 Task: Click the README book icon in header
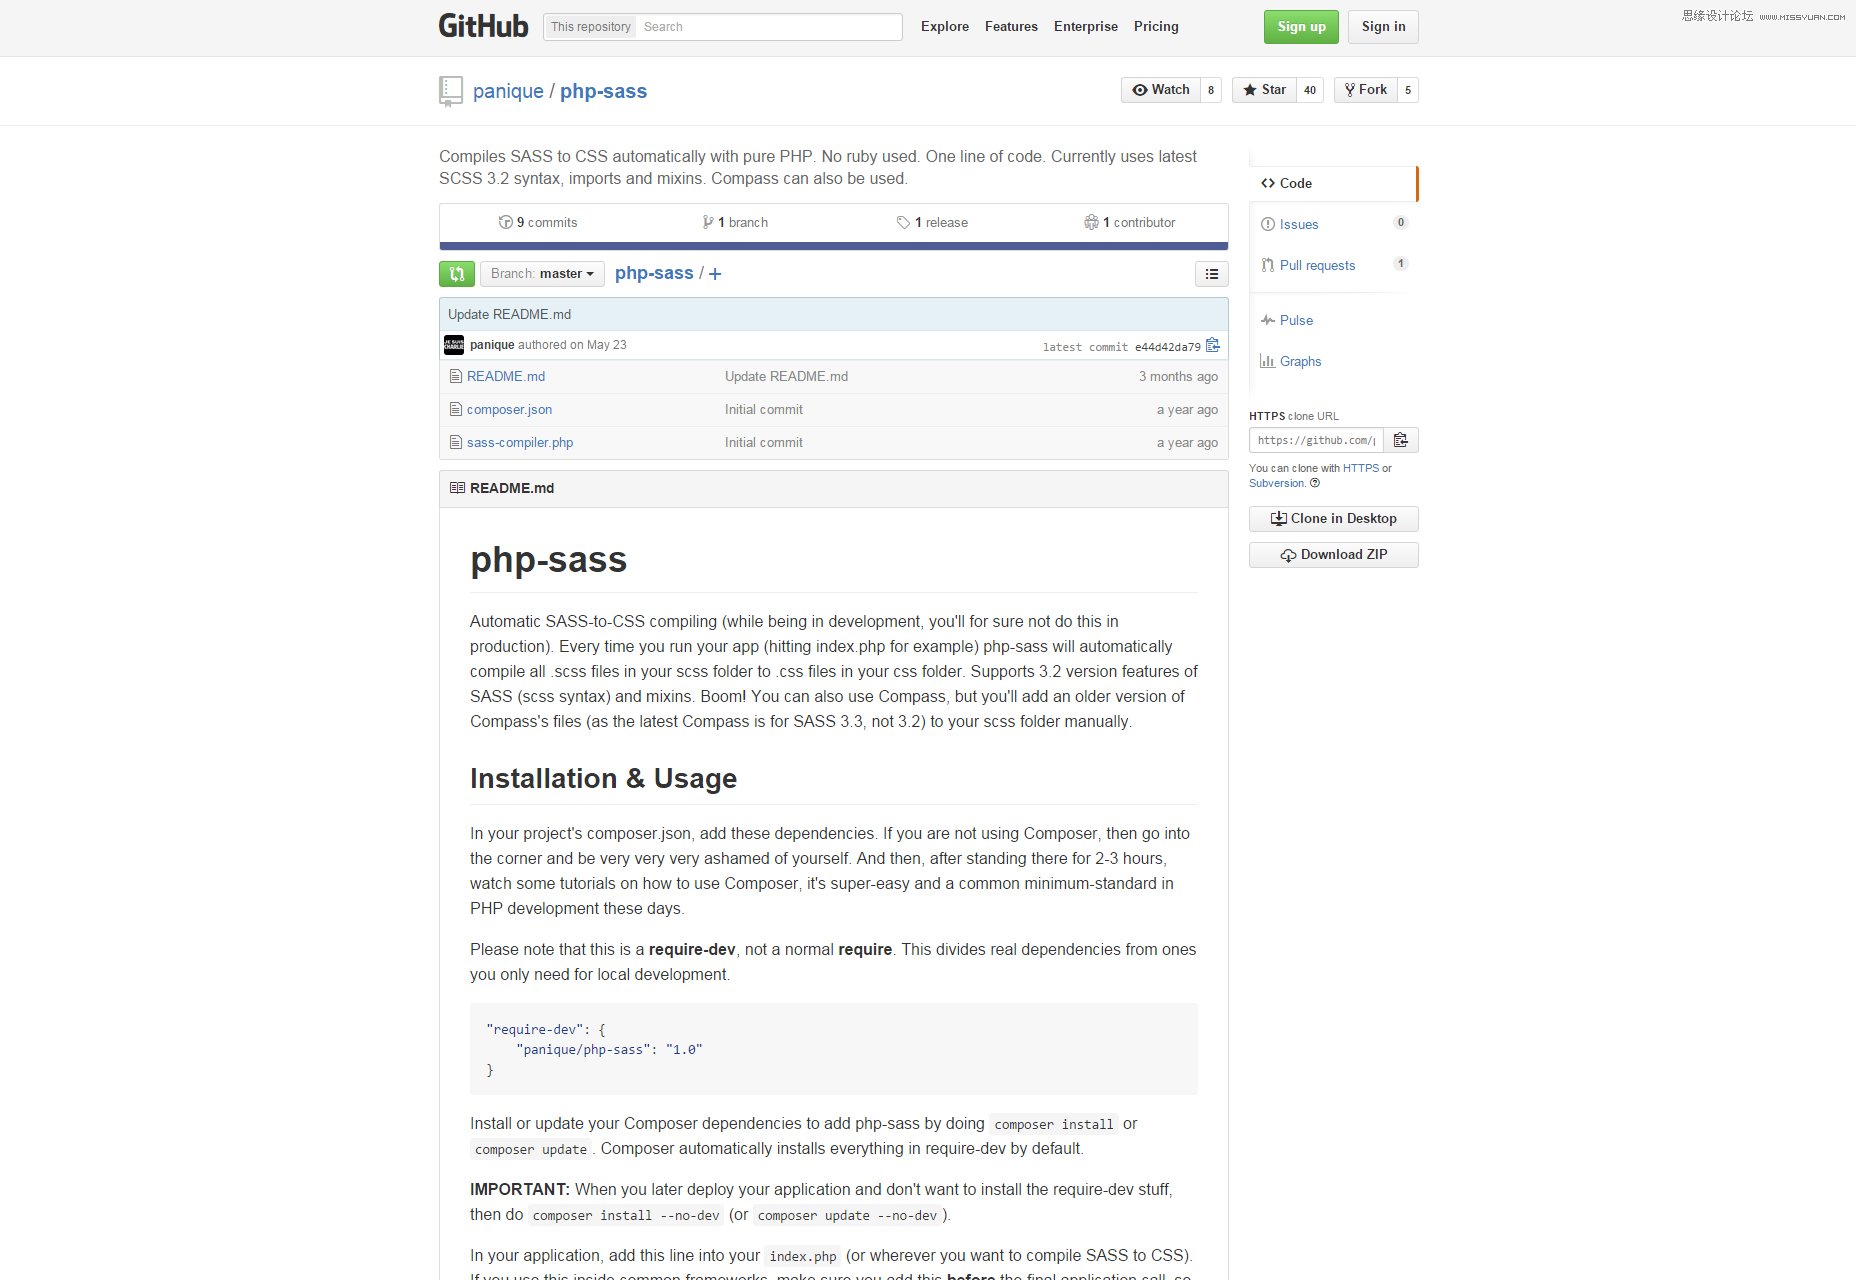click(457, 488)
